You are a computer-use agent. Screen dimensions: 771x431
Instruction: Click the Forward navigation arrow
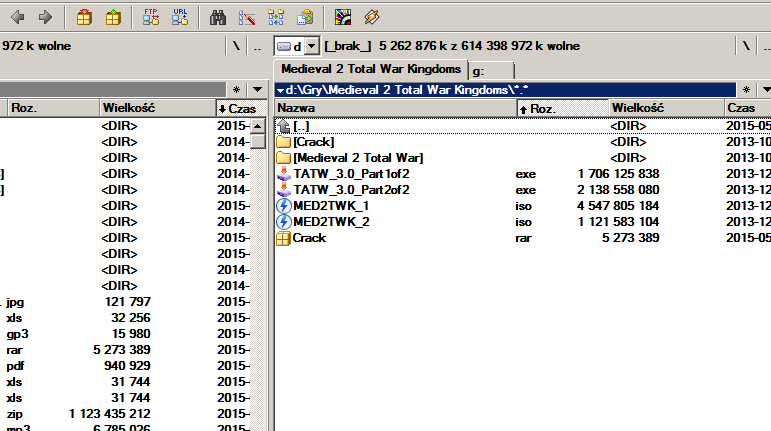[44, 17]
